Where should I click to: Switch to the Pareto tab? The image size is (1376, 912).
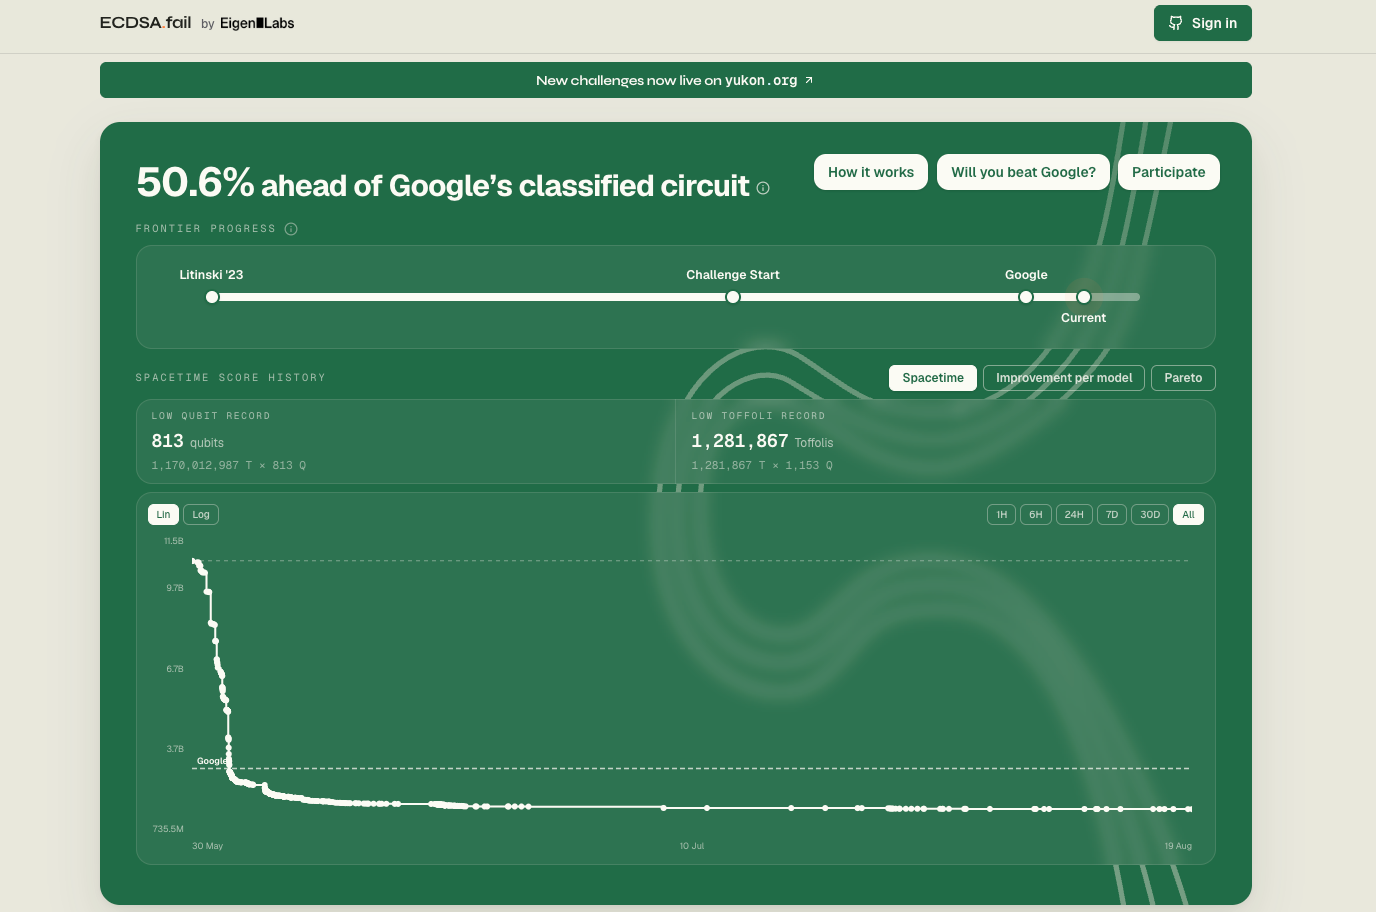1183,378
